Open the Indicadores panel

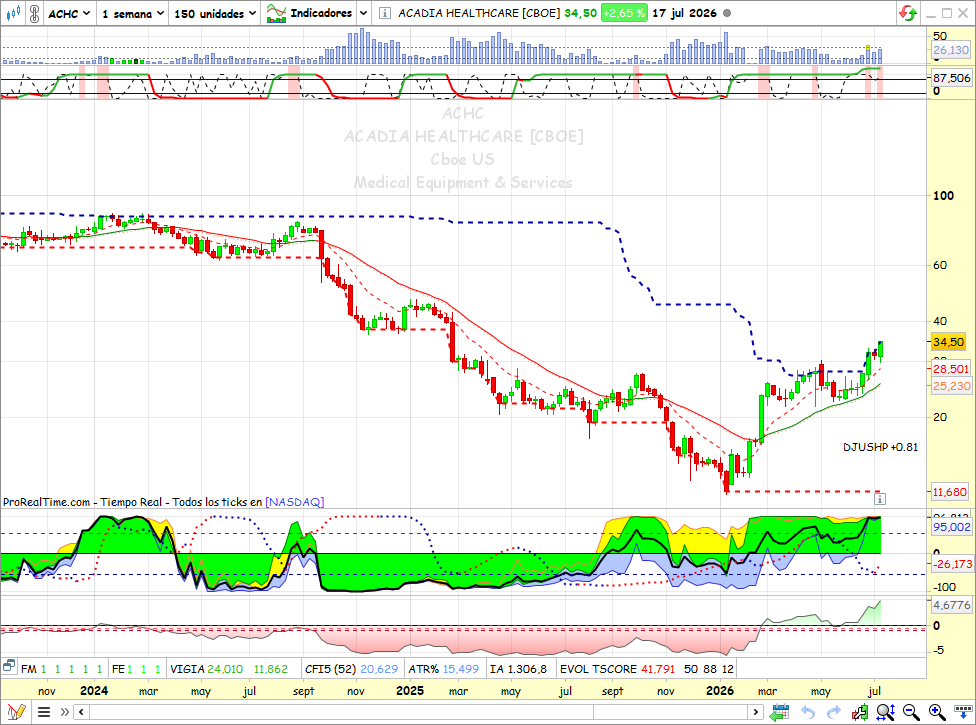[309, 13]
